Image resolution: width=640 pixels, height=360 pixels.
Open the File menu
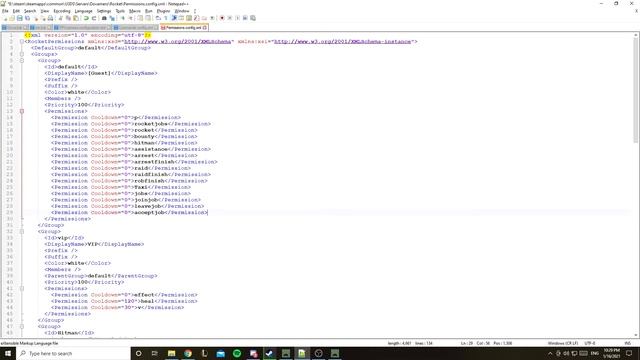click(x=5, y=11)
